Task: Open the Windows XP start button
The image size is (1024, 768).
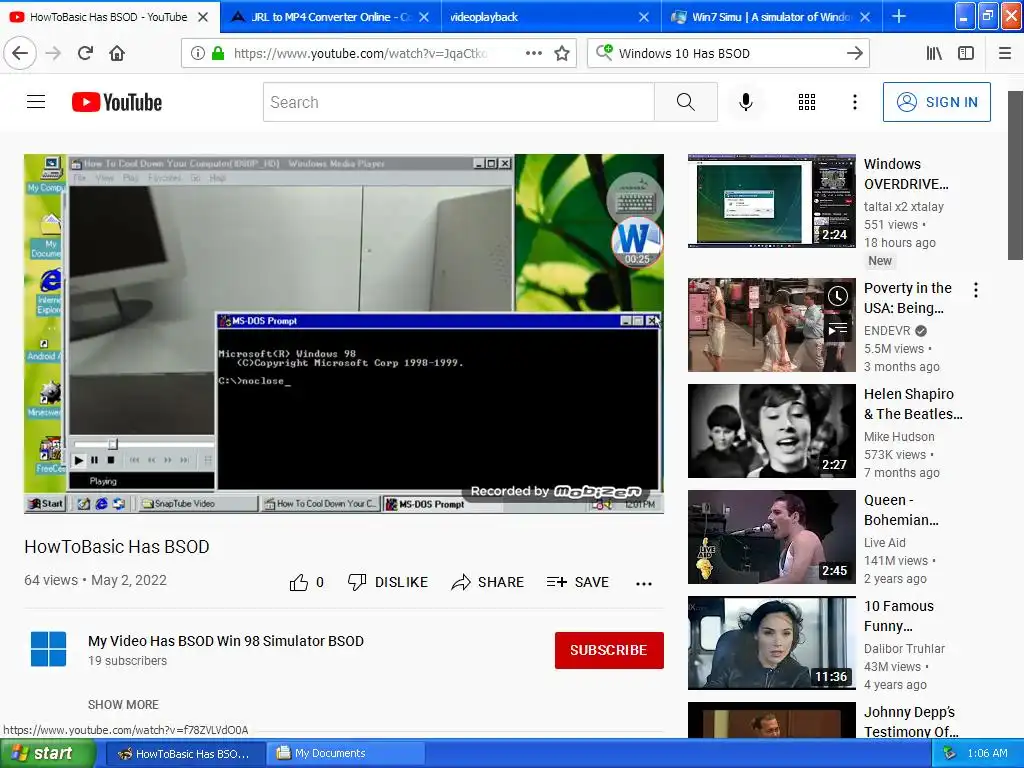Action: point(48,753)
